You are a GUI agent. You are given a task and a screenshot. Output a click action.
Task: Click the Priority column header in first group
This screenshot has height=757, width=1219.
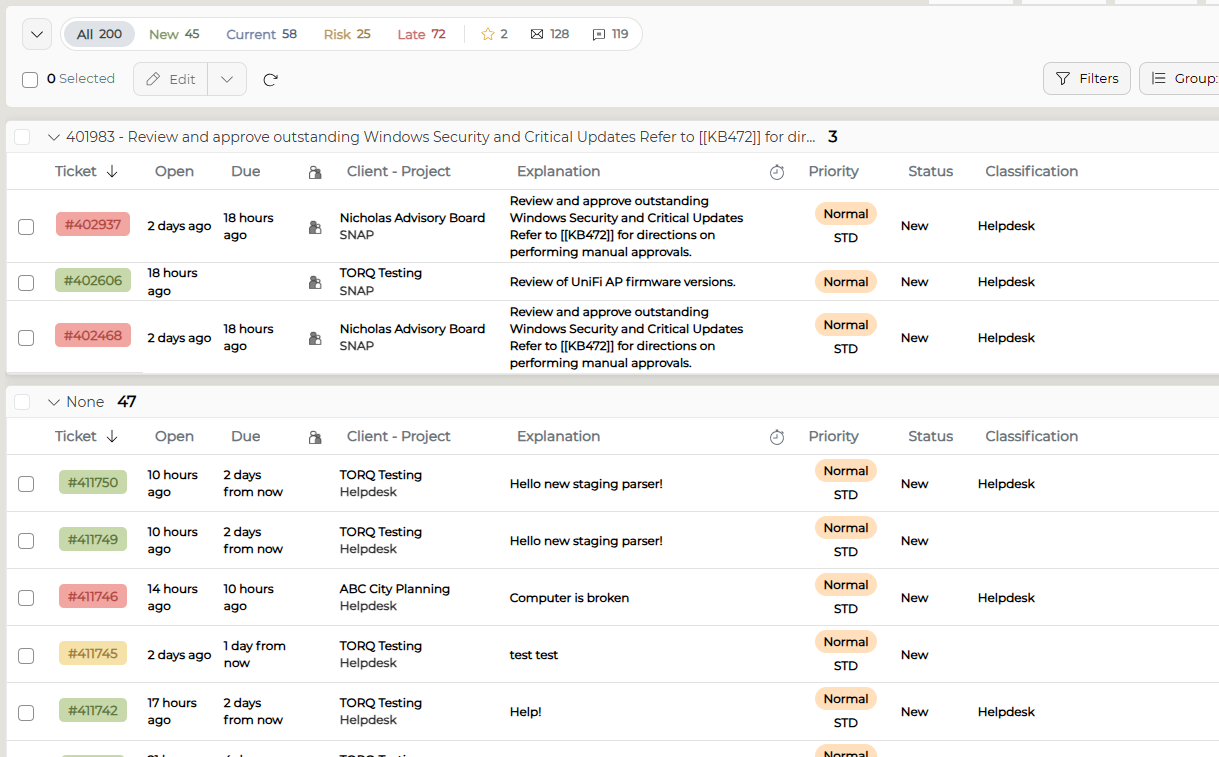pyautogui.click(x=834, y=172)
